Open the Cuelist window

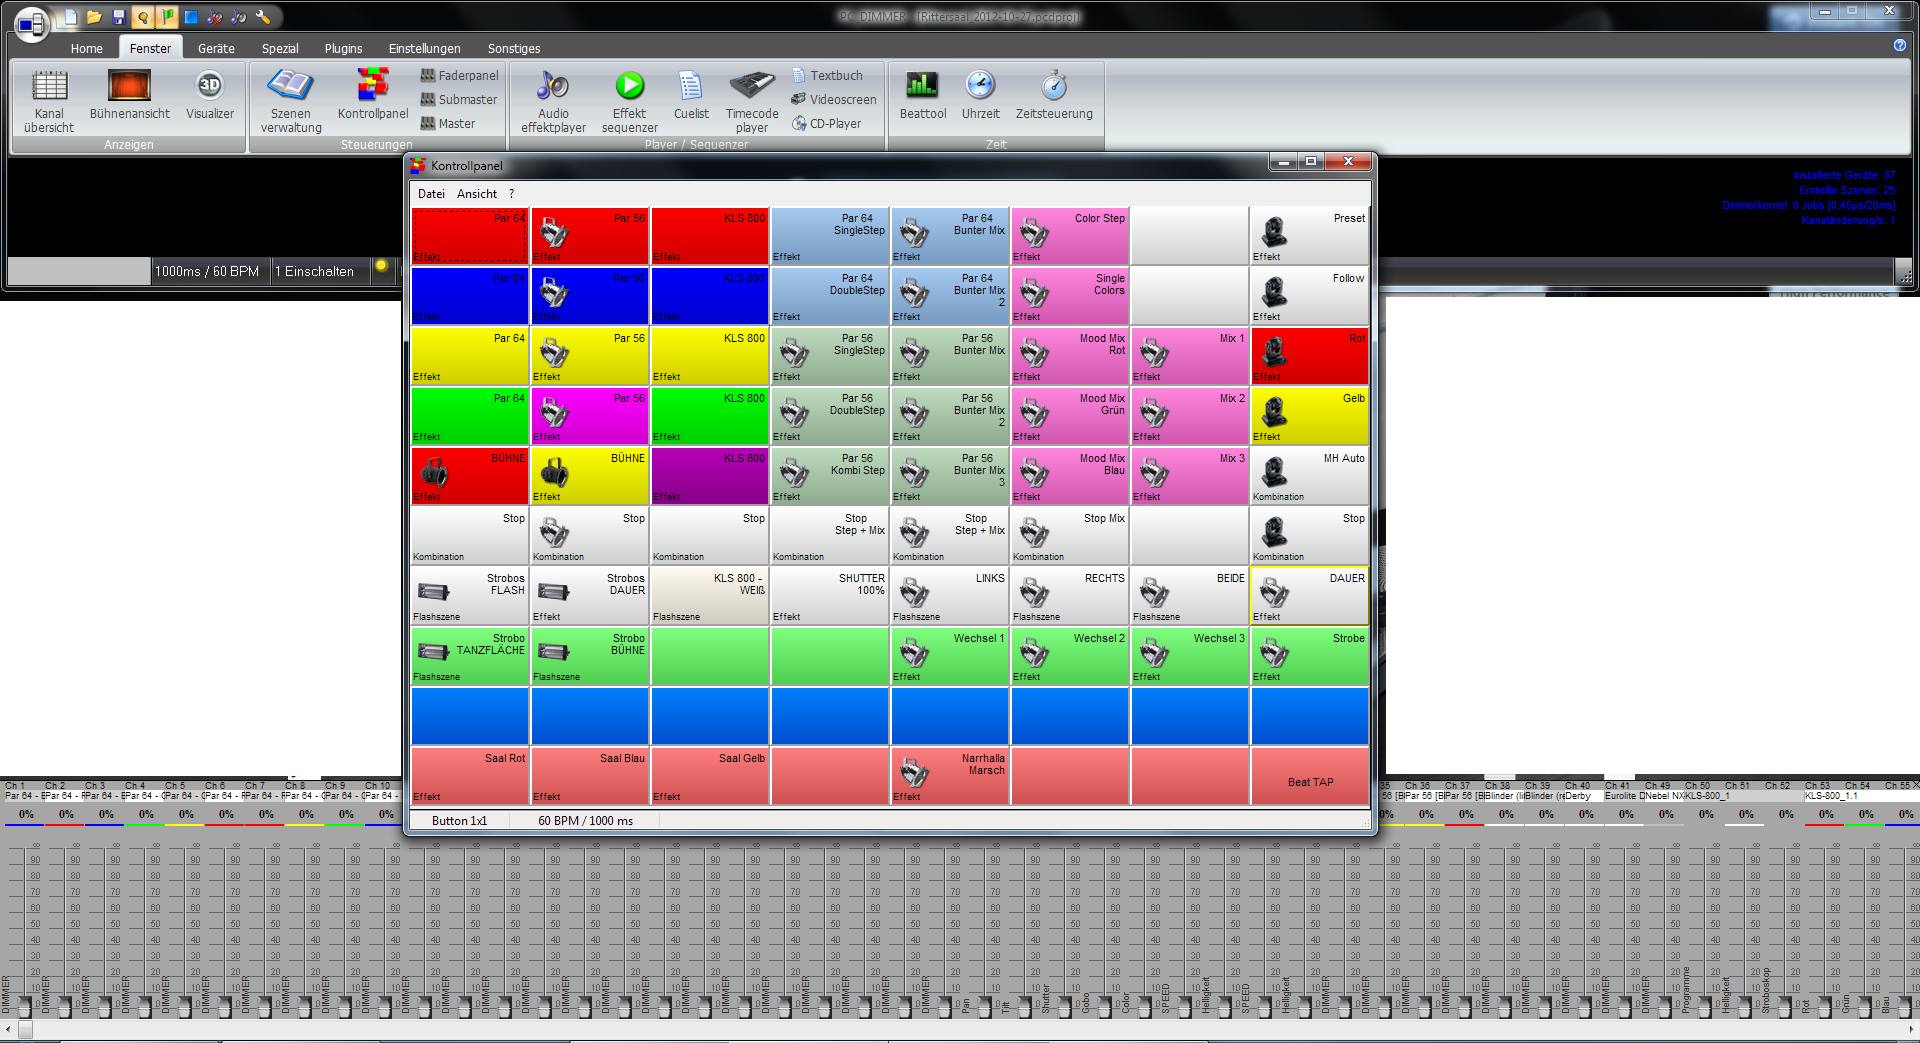(691, 95)
